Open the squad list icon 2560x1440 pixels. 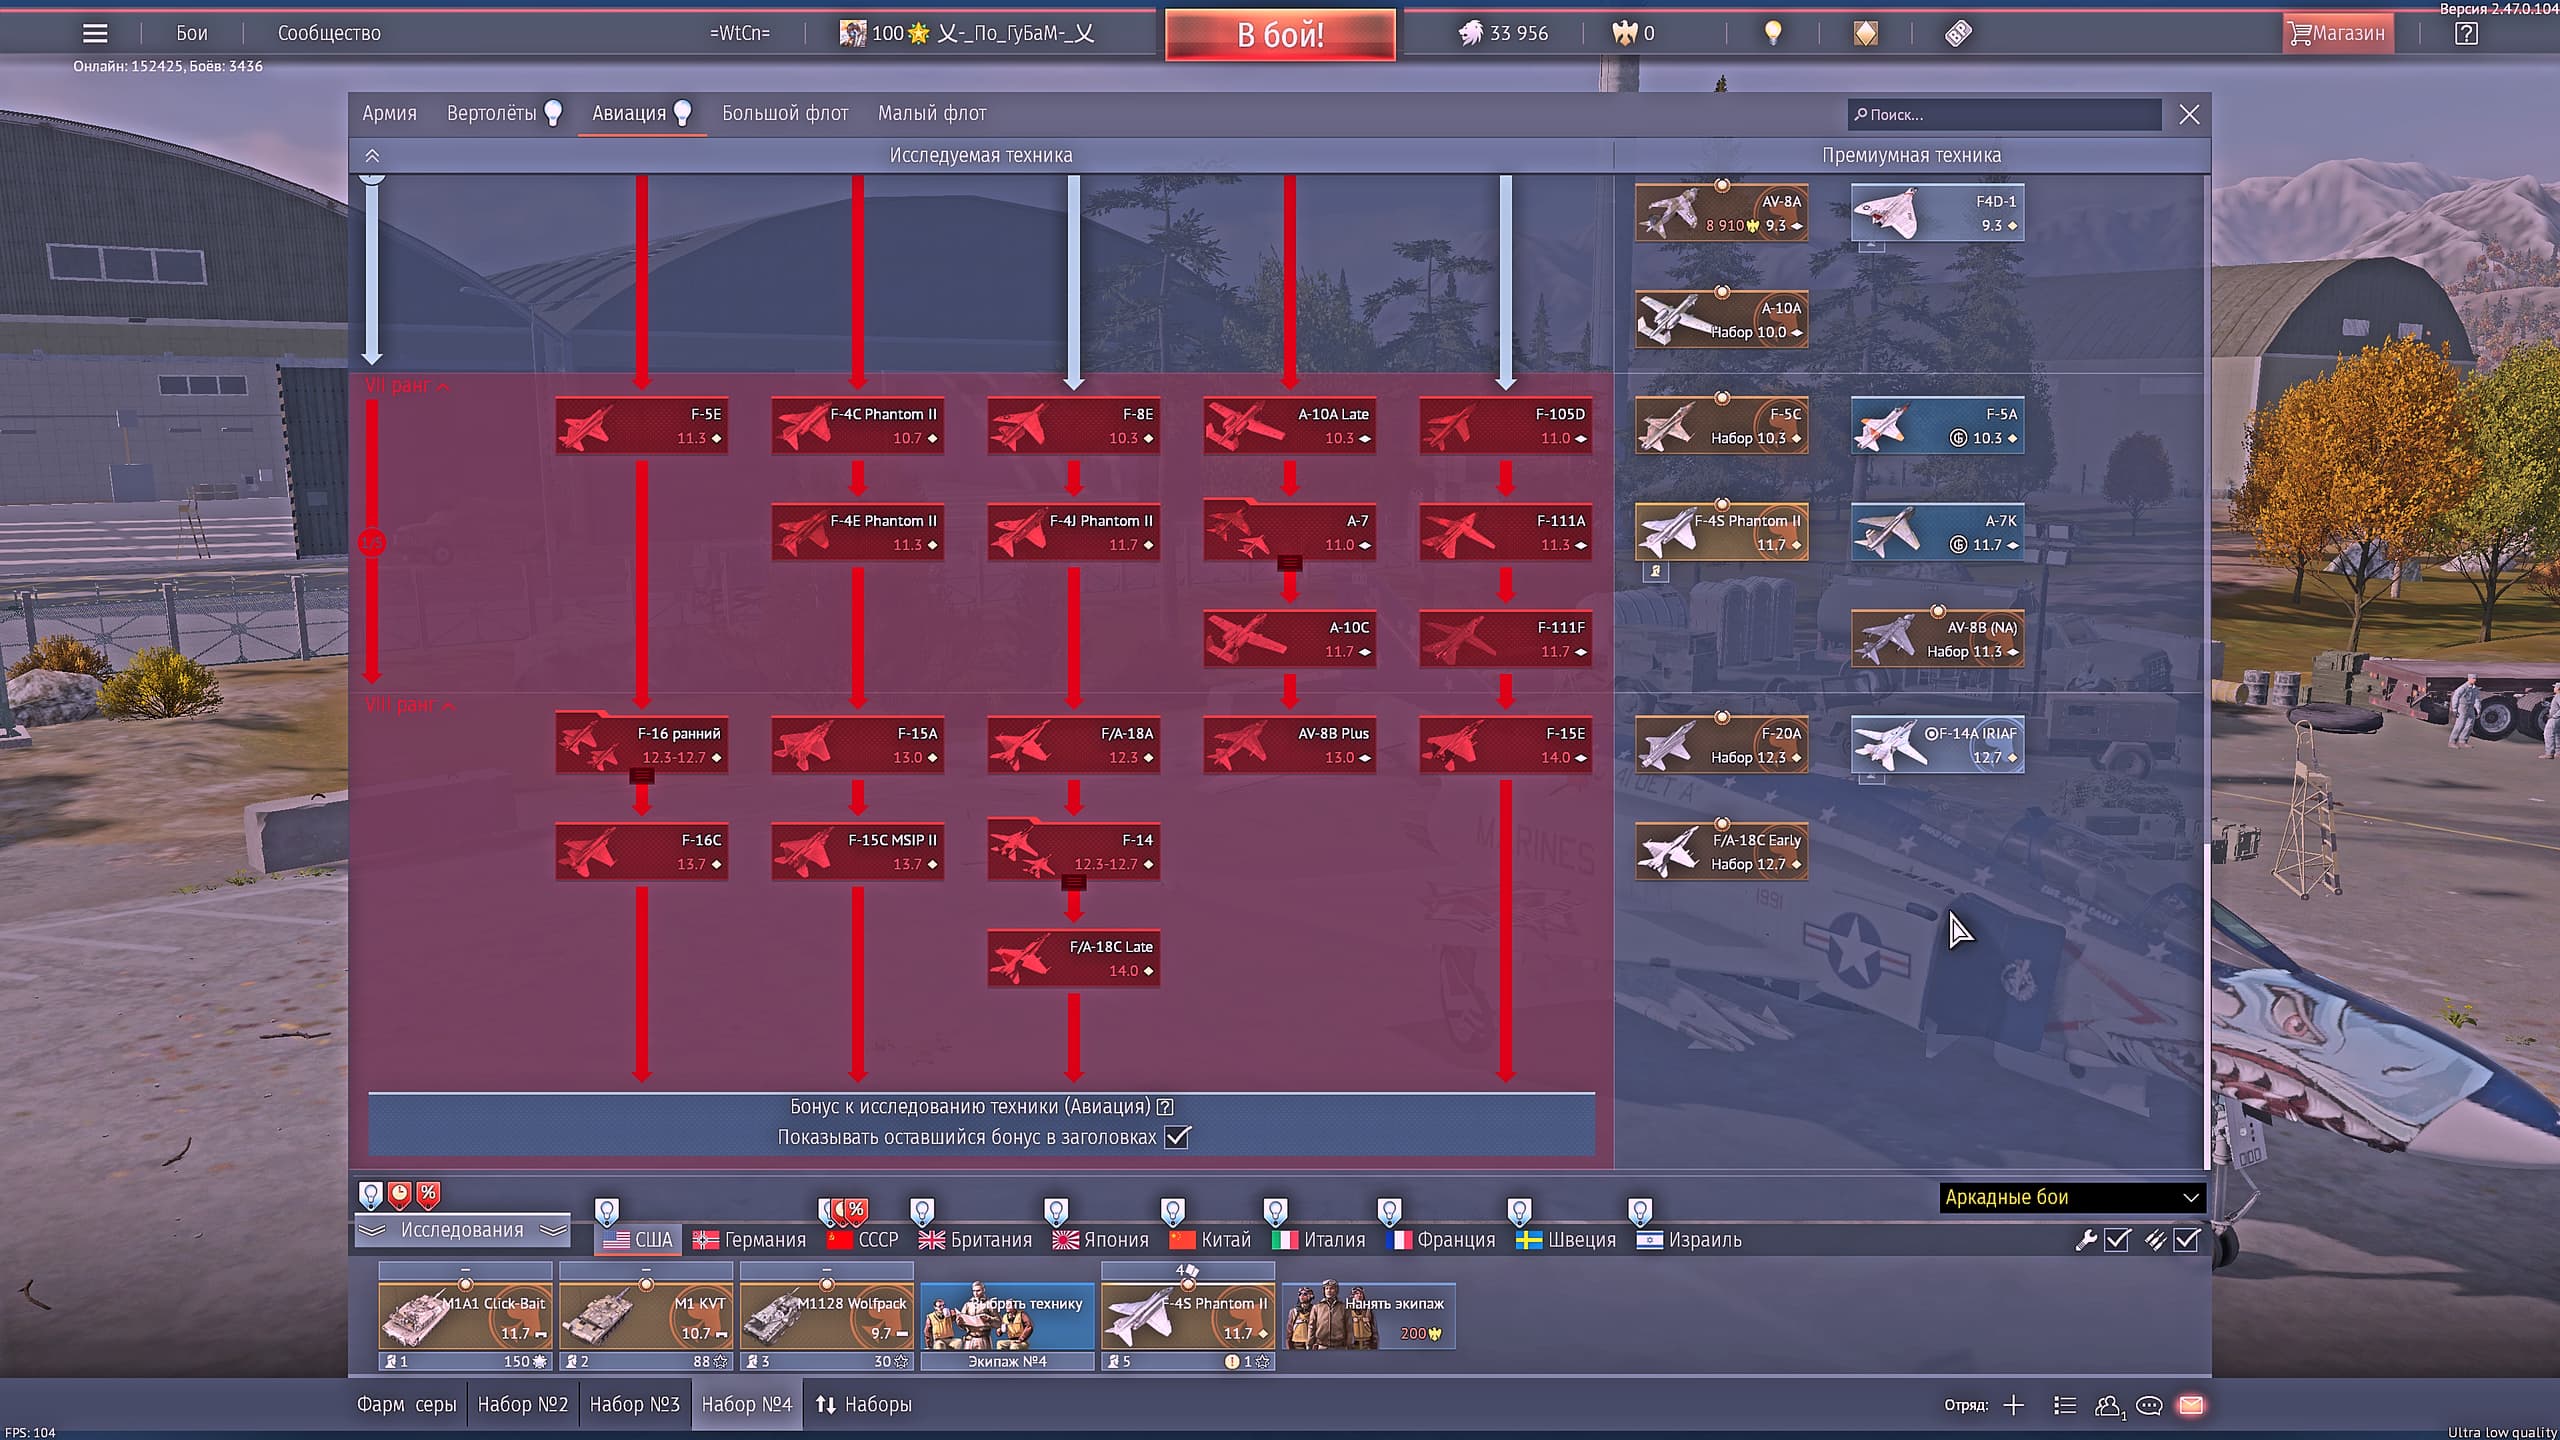[x=2065, y=1405]
